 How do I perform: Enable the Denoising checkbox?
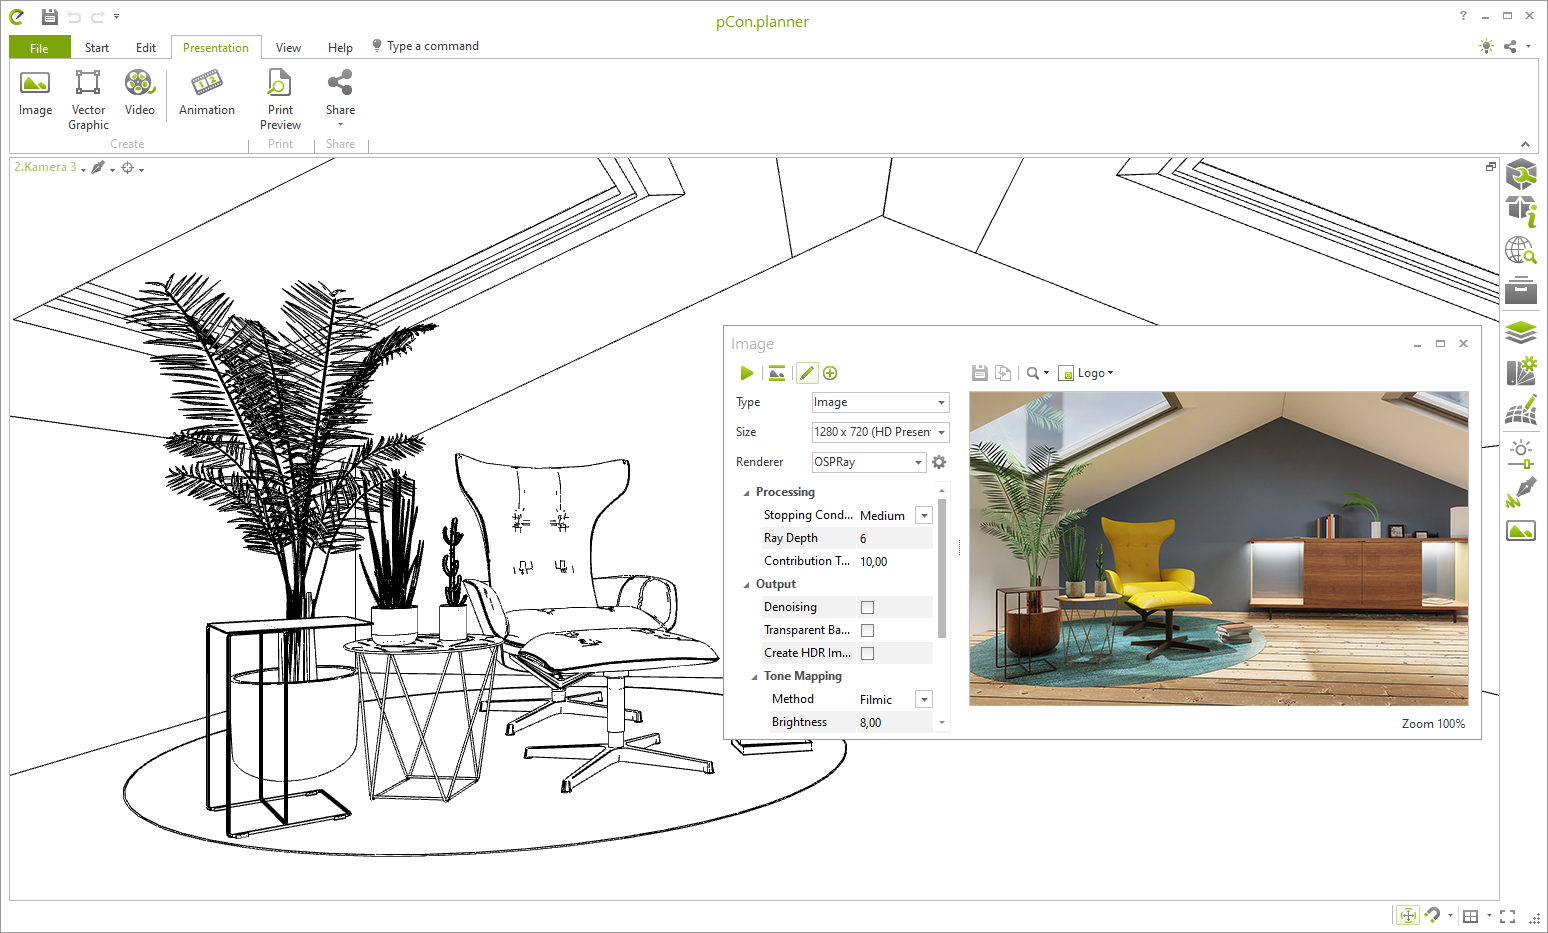(x=867, y=607)
